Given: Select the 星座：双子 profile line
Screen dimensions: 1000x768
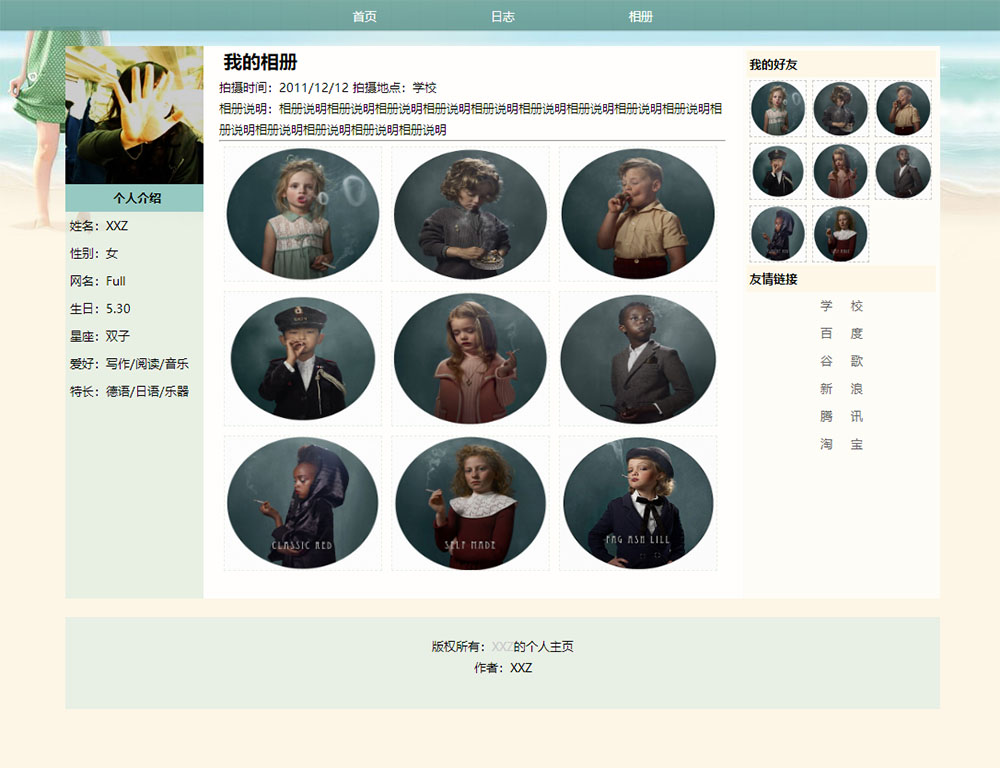Looking at the screenshot, I should (x=99, y=336).
